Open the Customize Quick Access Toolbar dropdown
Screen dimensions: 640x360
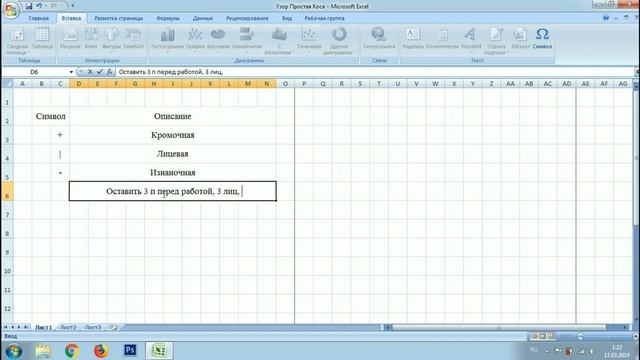point(73,6)
